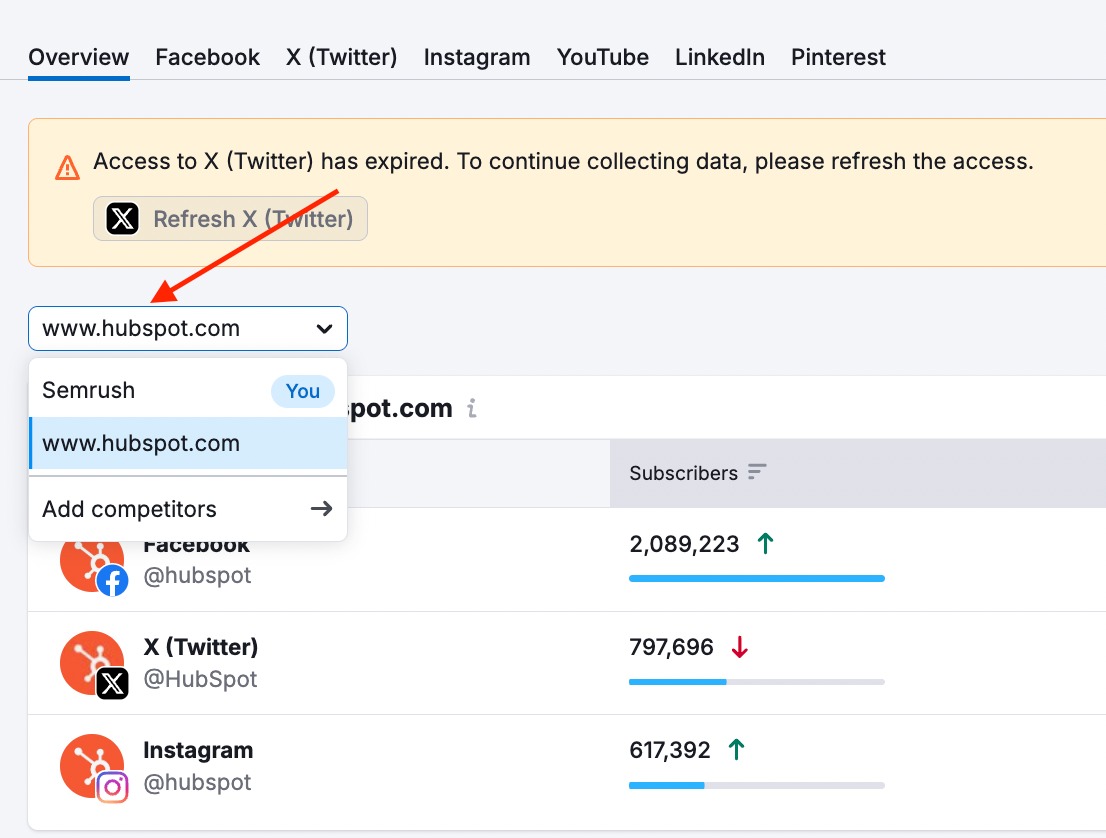Open the @hubspot Instagram handle
The height and width of the screenshot is (838, 1106).
(198, 782)
